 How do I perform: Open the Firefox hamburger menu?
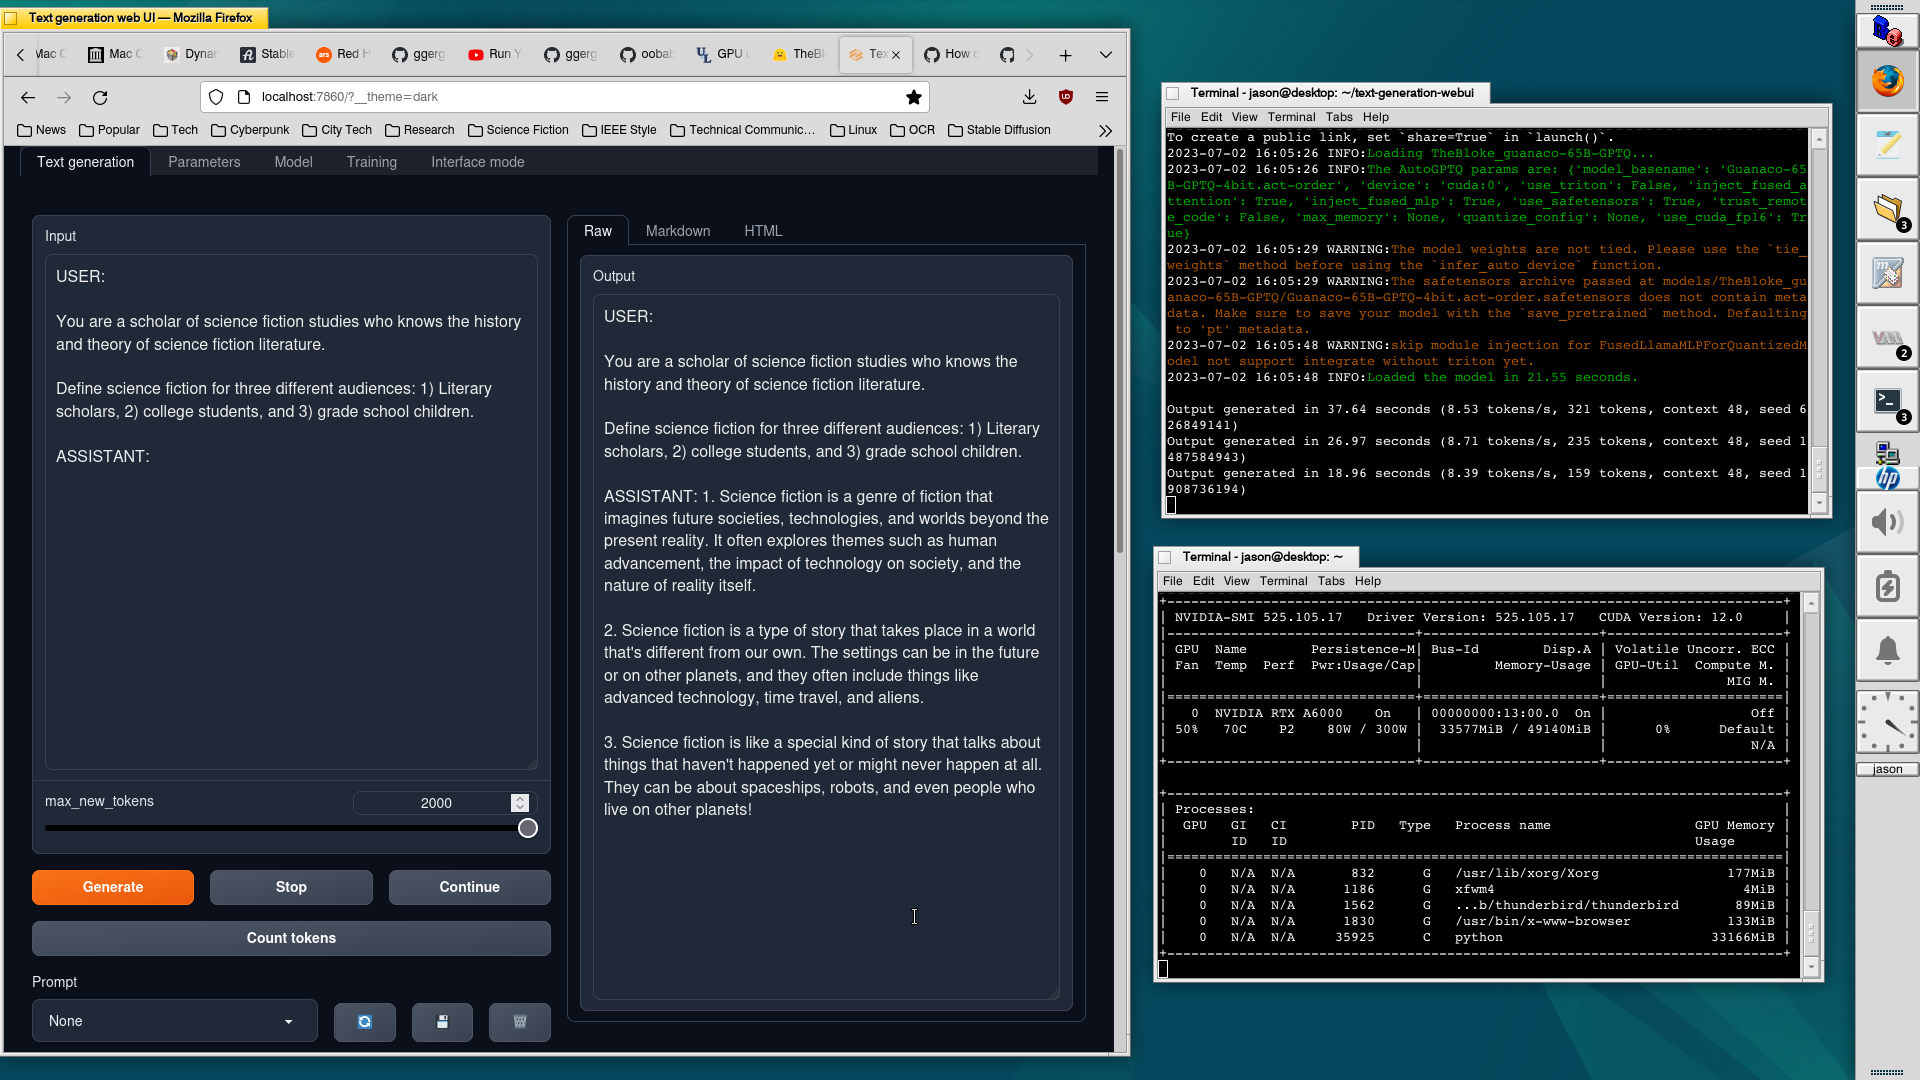pos(1102,97)
